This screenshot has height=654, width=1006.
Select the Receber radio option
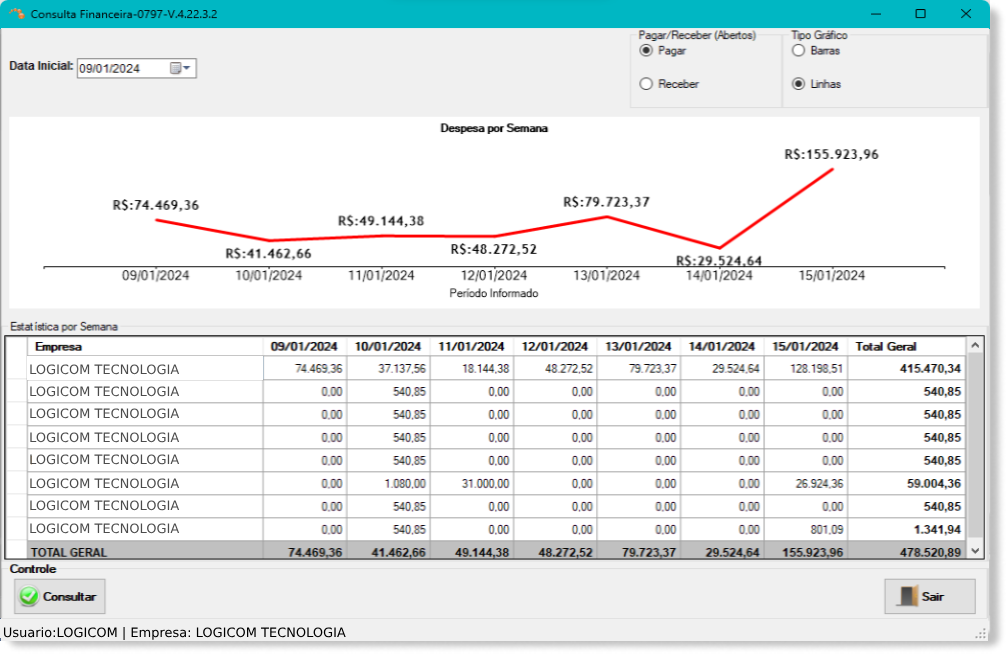[x=646, y=84]
